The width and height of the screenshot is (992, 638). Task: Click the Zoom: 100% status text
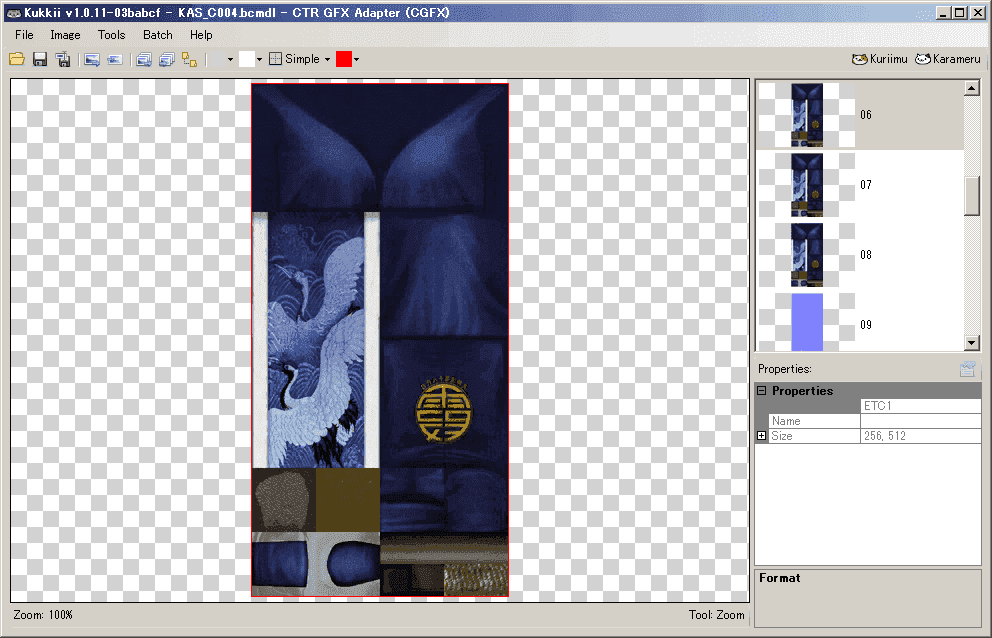coord(43,615)
